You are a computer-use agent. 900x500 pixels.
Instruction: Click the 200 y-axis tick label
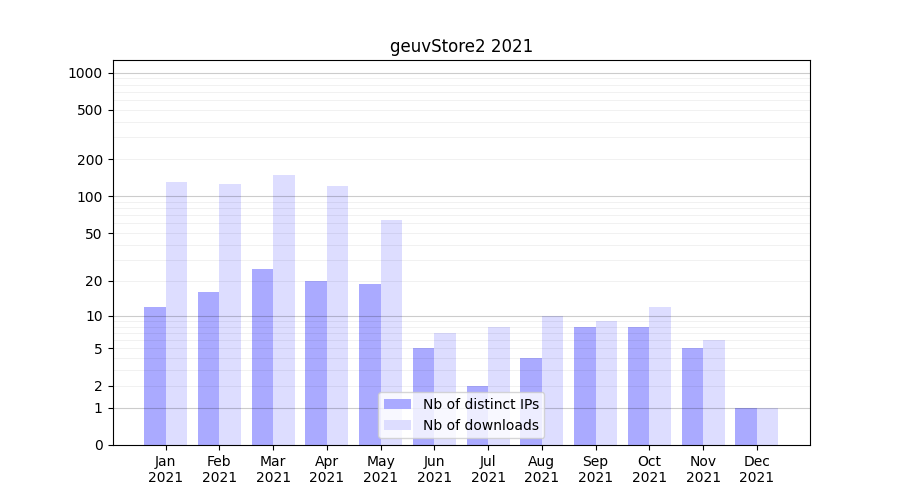click(x=91, y=160)
